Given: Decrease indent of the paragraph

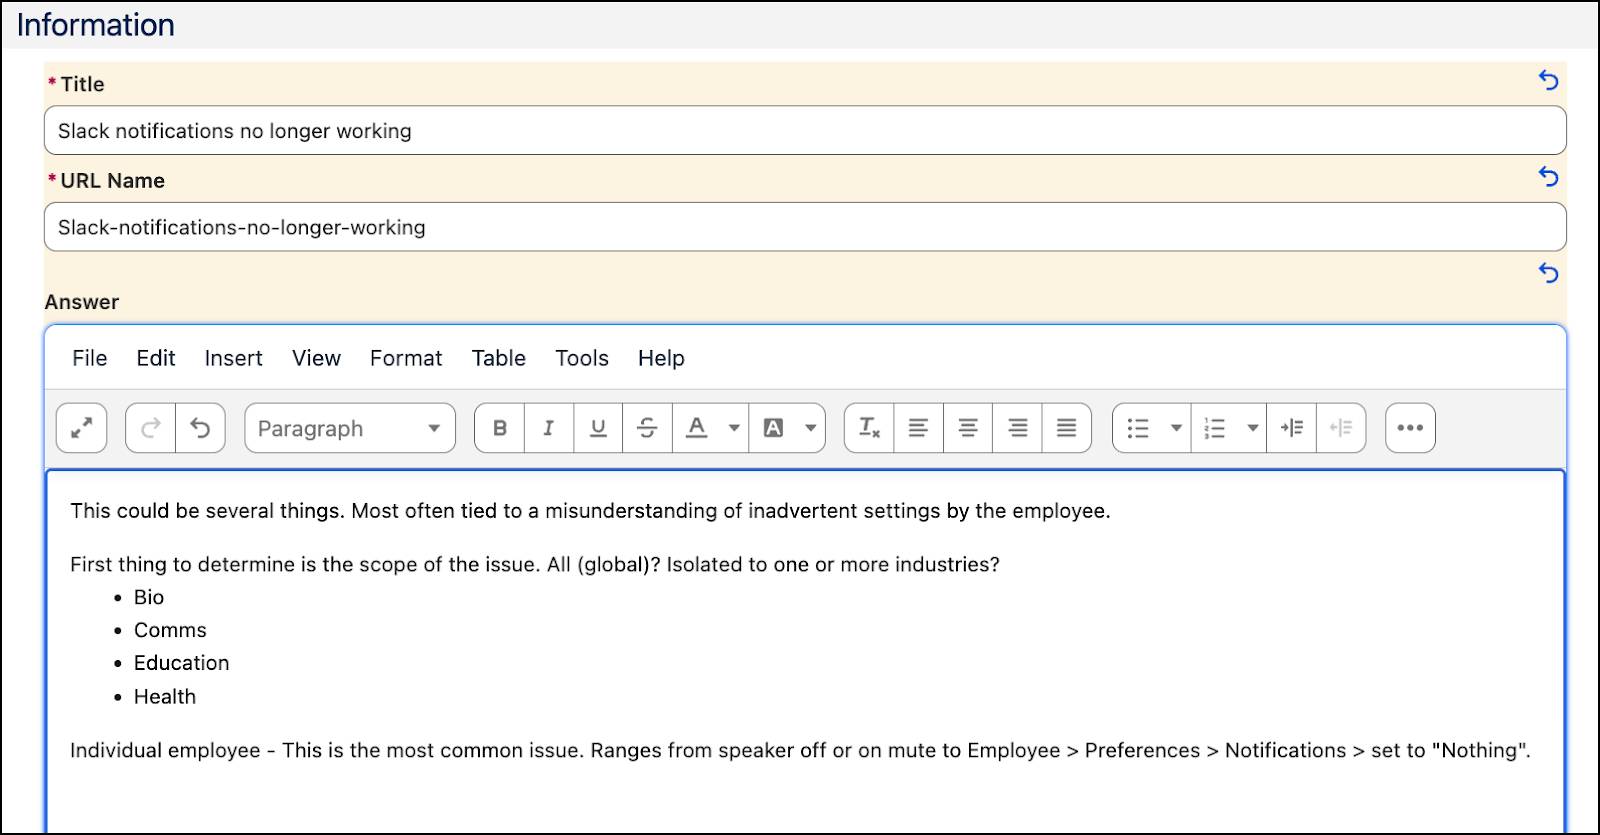Looking at the screenshot, I should tap(1341, 428).
